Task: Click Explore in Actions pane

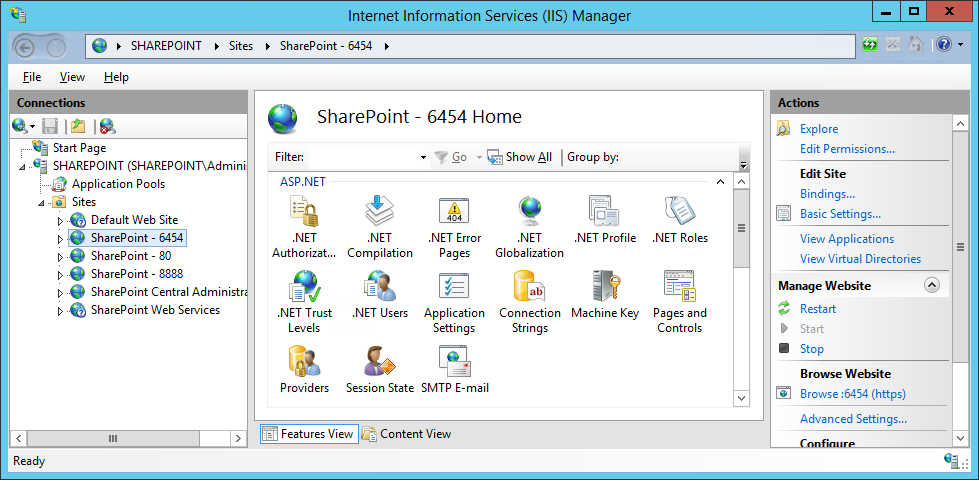Action: tap(819, 129)
